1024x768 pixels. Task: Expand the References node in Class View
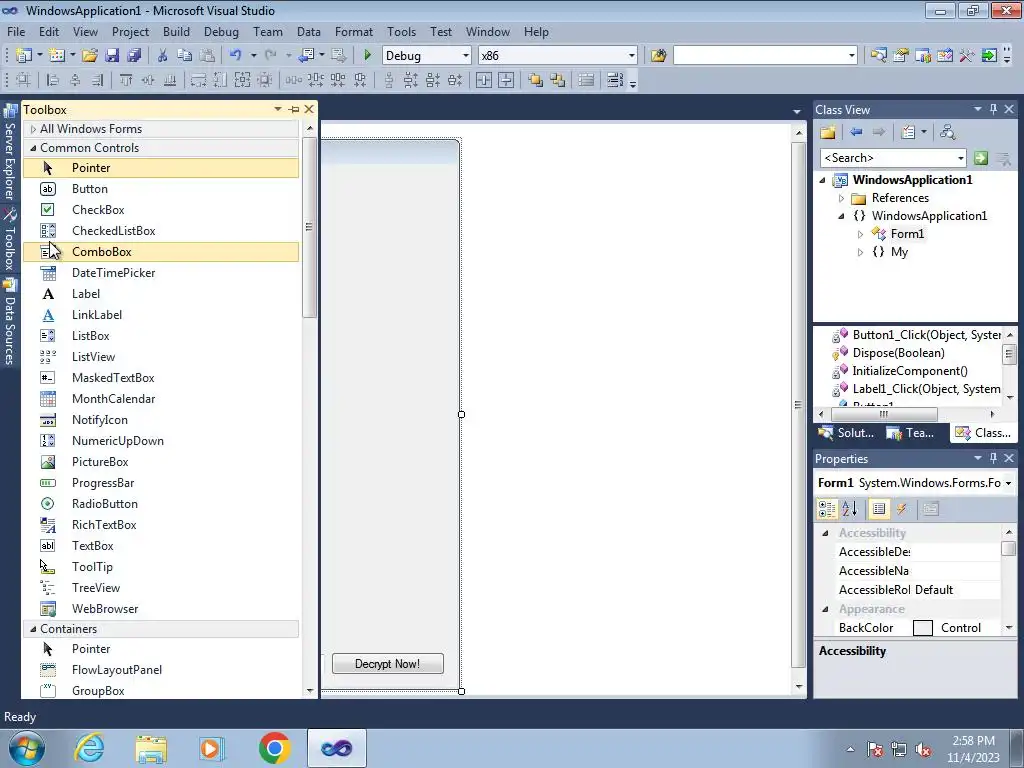click(841, 198)
